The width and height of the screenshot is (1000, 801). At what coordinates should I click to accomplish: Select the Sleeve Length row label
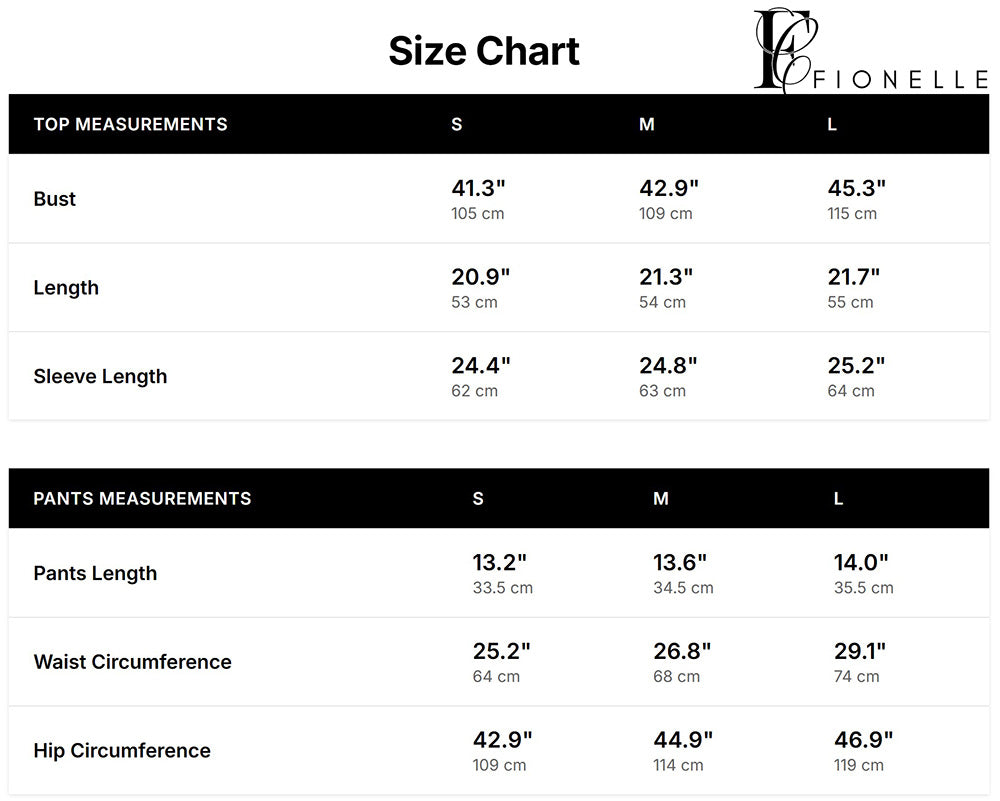pos(100,377)
